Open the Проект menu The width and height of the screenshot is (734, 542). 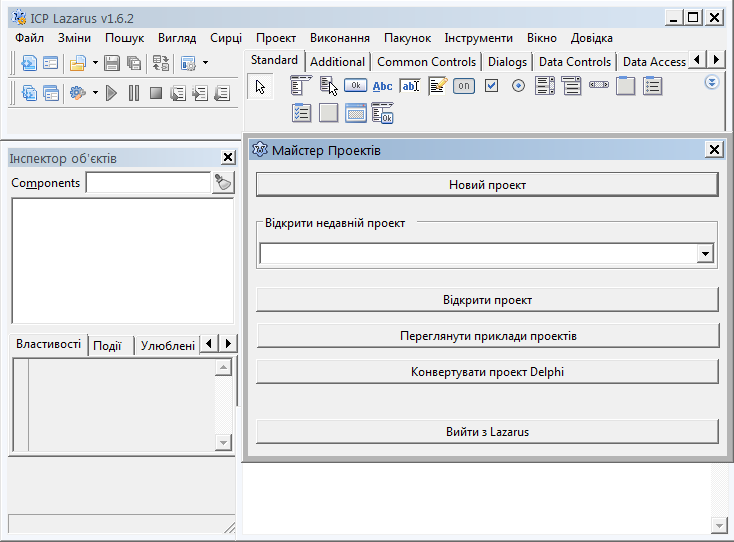[x=276, y=38]
